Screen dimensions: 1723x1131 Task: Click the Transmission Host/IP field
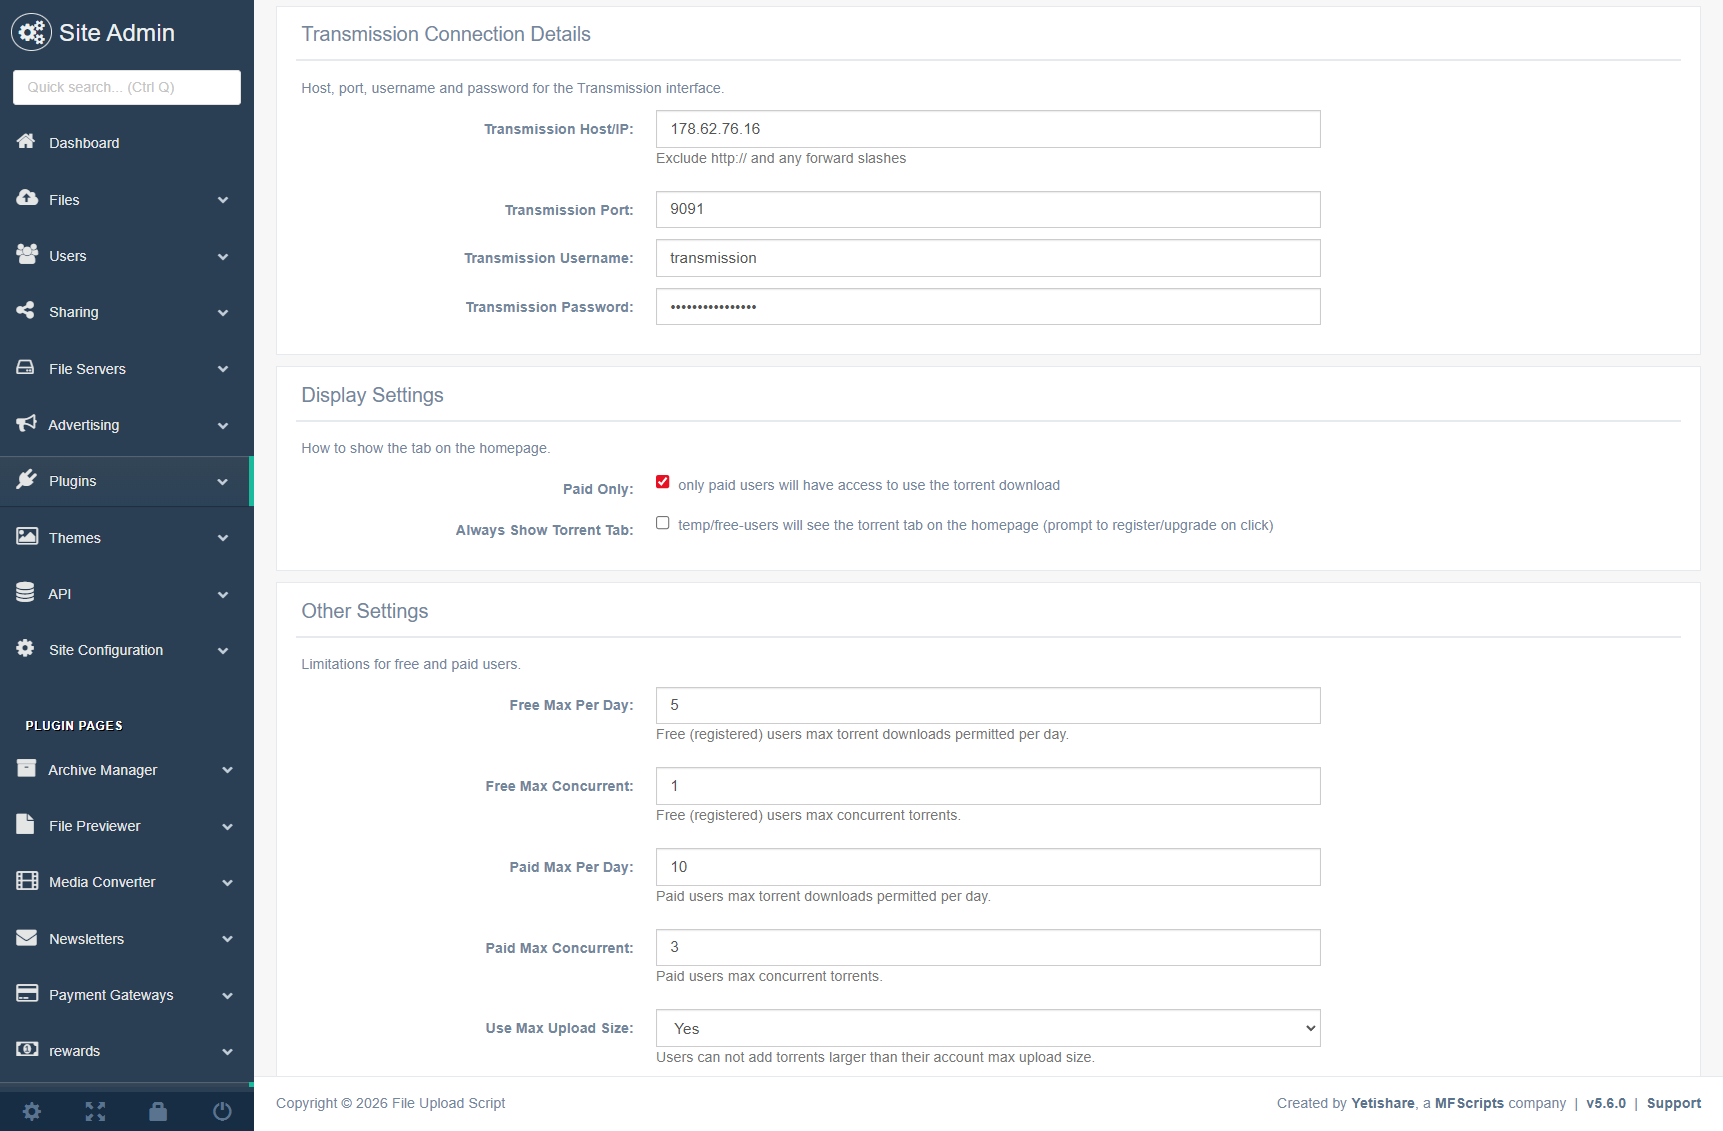pos(987,129)
